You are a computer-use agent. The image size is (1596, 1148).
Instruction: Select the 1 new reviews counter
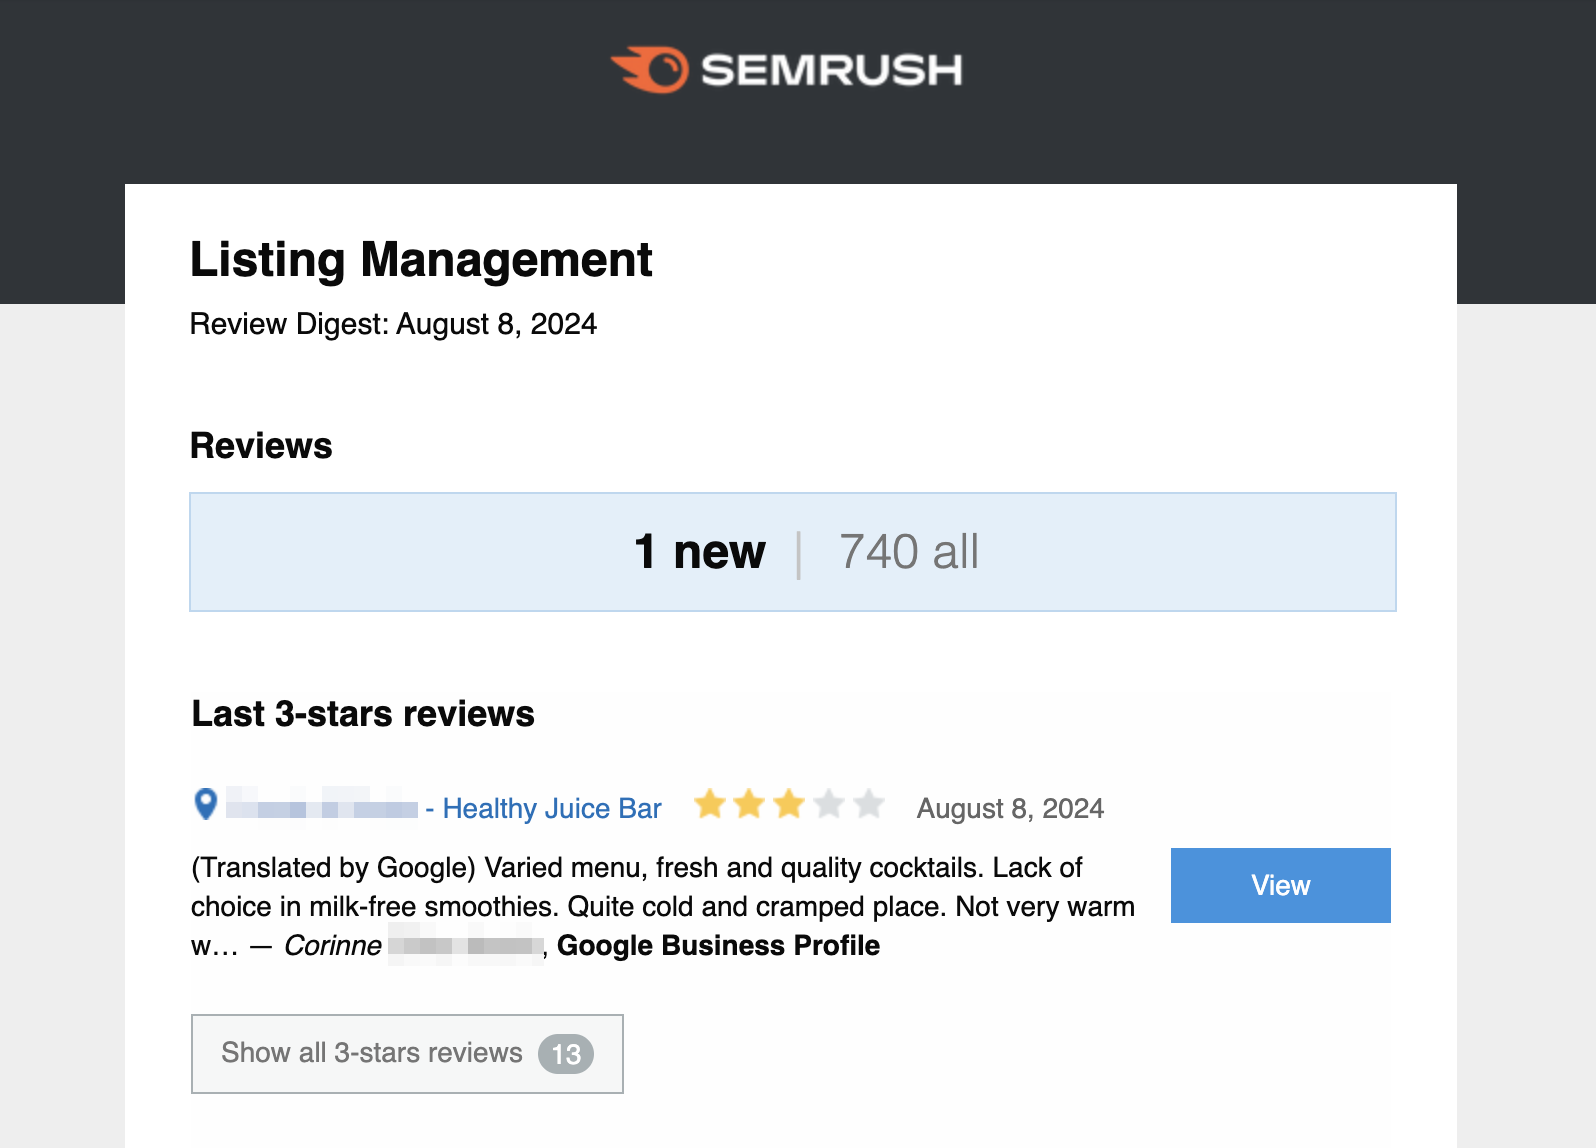point(699,551)
